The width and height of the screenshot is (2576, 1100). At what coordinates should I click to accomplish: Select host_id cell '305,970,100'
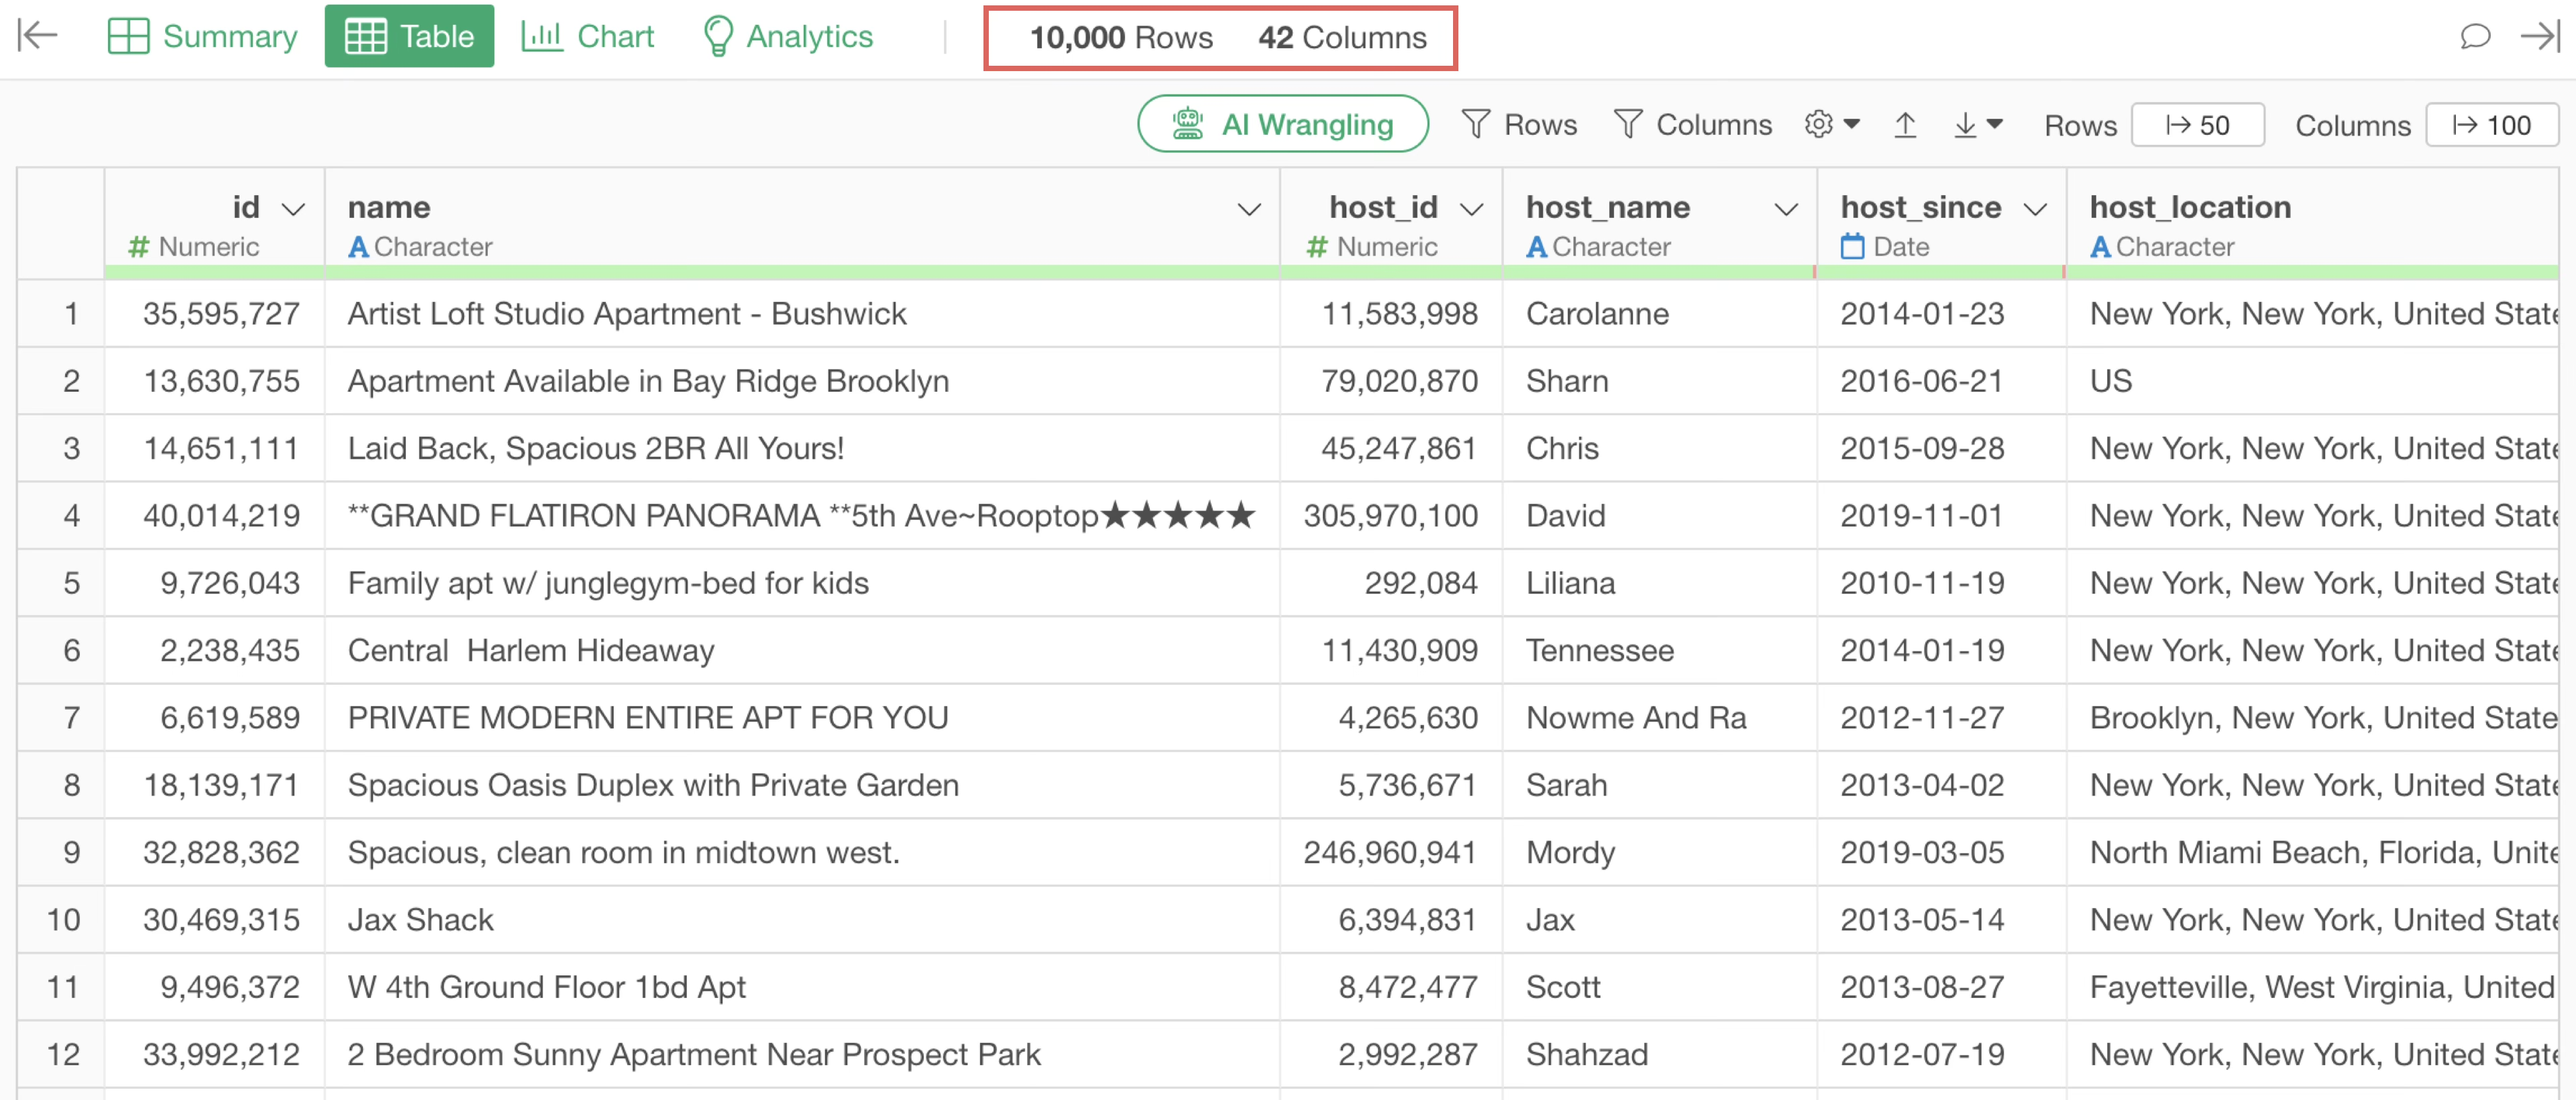pos(1391,516)
